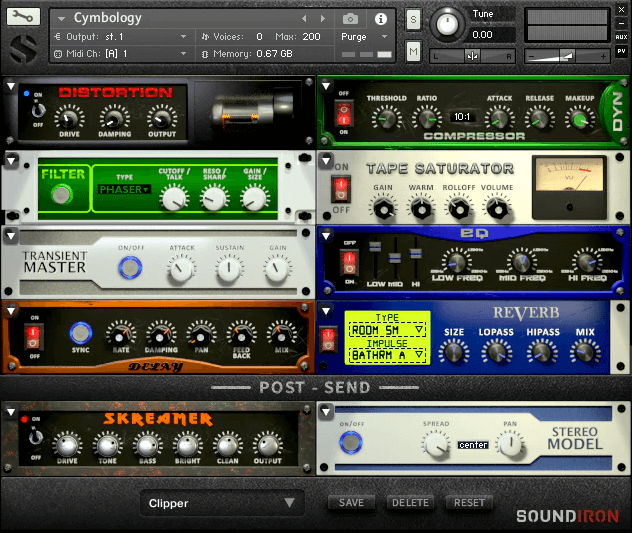Viewport: 632px width, 533px height.
Task: Click the SAVE preset button
Action: point(351,503)
